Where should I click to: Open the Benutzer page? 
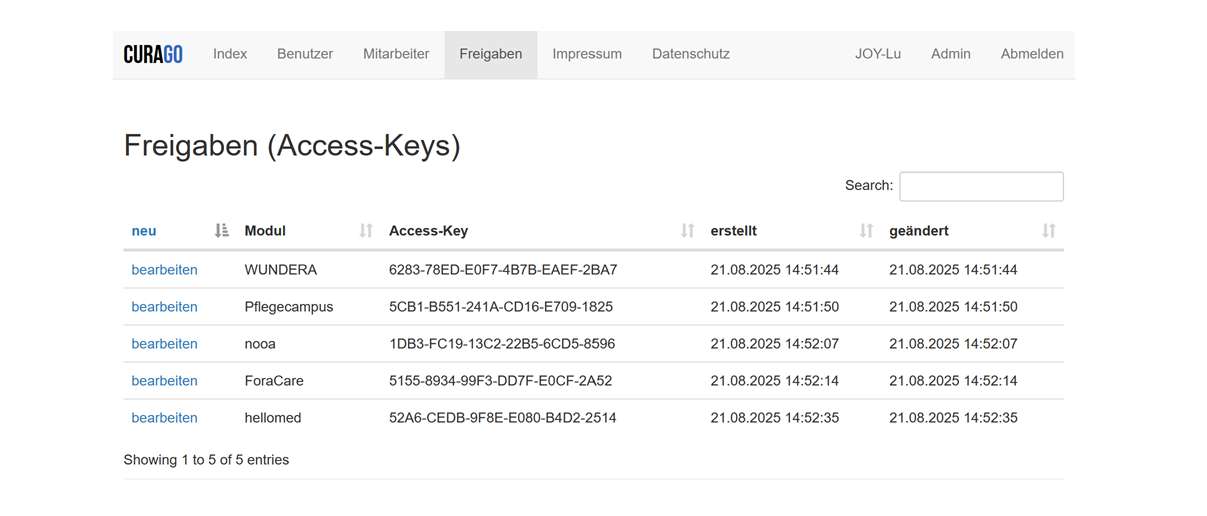(x=305, y=54)
